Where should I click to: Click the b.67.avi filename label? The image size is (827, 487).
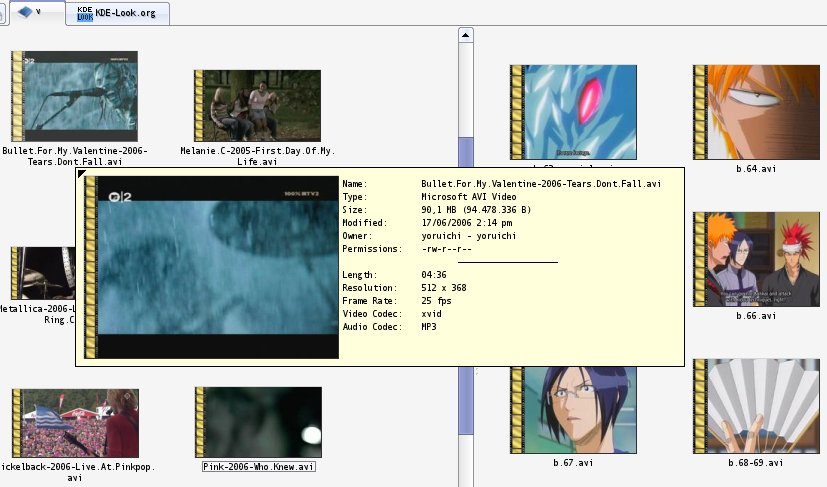(x=573, y=463)
